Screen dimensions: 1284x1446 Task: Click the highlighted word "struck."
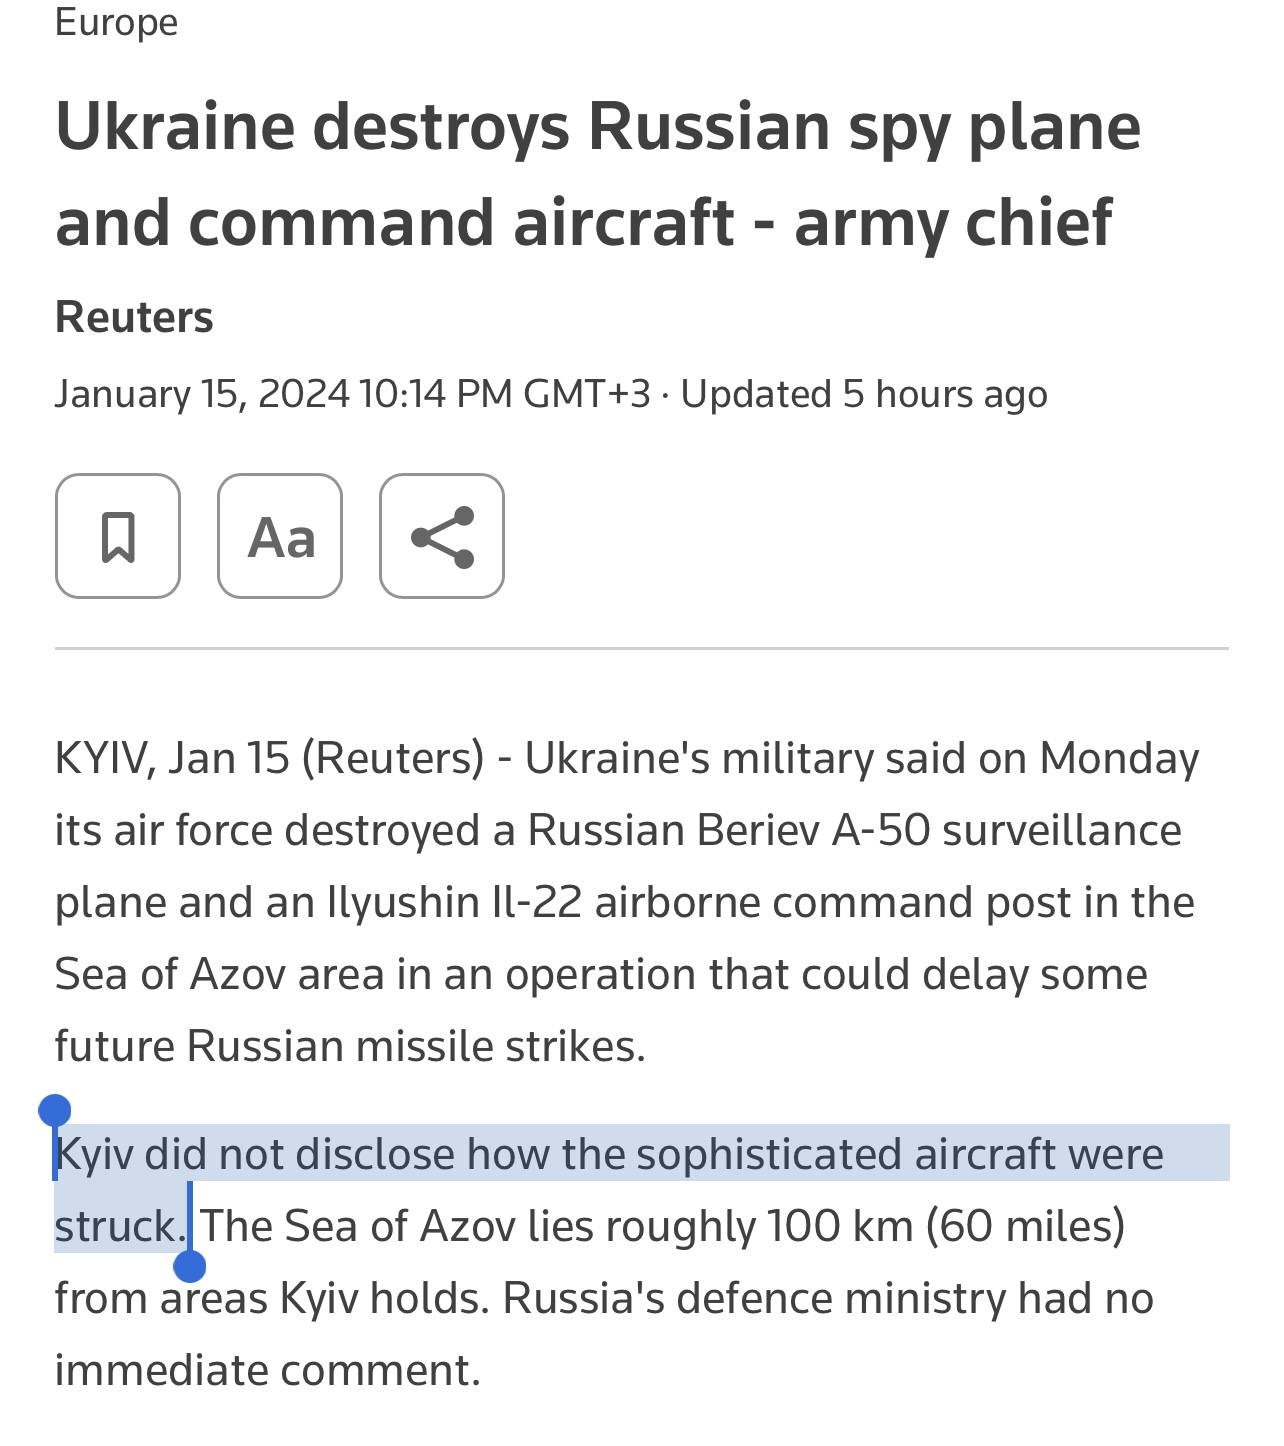point(120,1226)
